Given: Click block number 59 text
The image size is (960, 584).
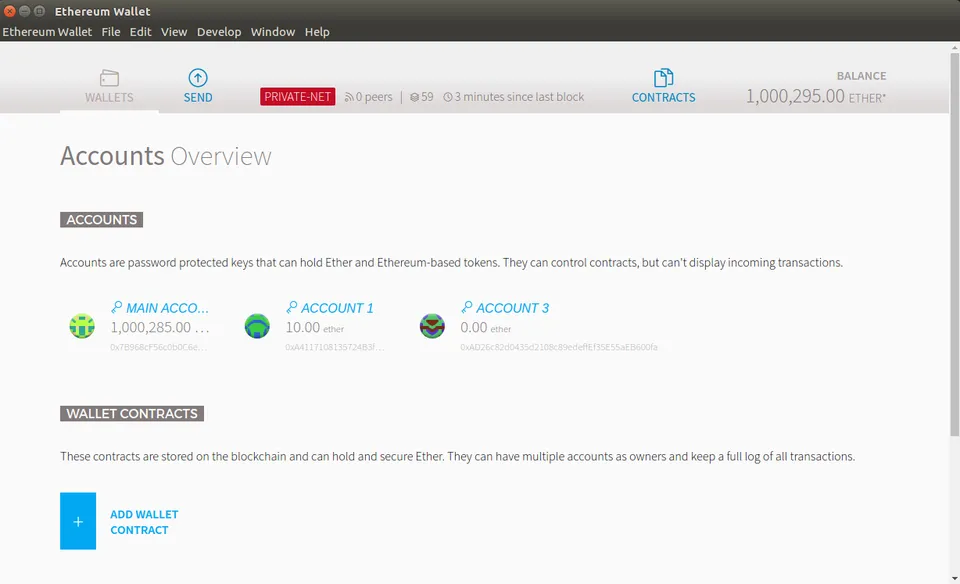Looking at the screenshot, I should point(427,97).
